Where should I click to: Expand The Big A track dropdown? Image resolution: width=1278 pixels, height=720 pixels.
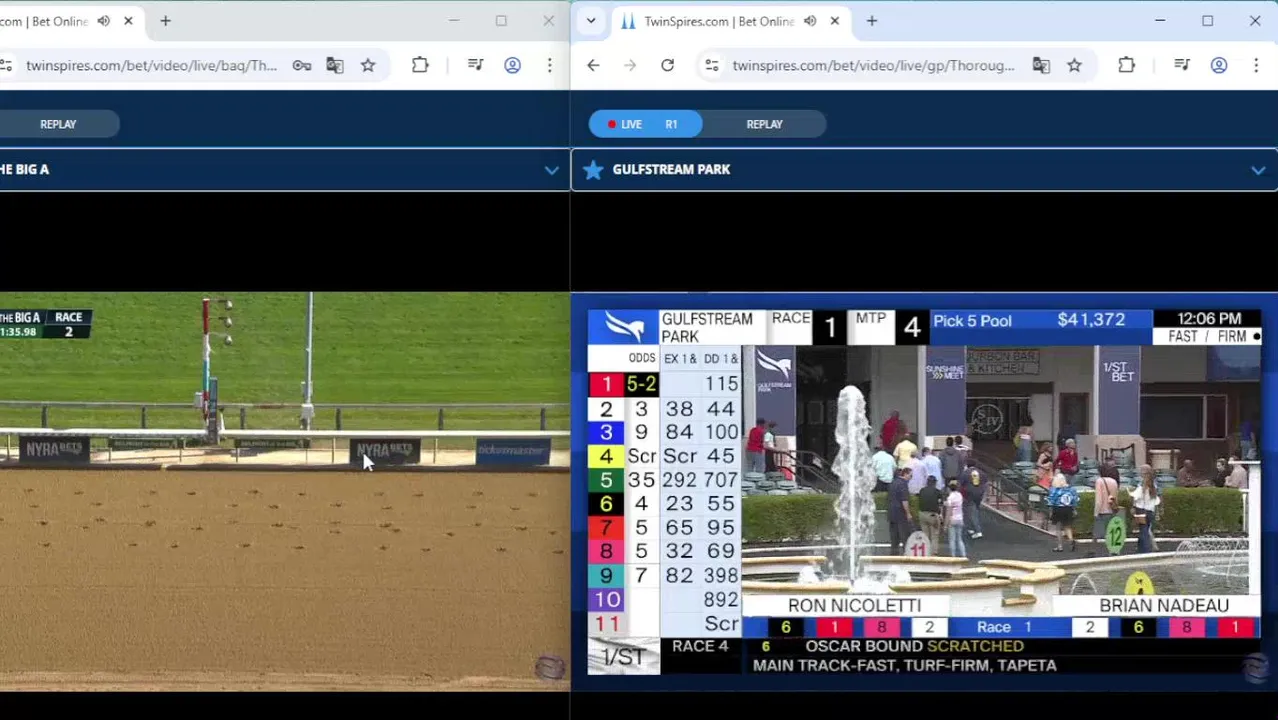click(551, 170)
